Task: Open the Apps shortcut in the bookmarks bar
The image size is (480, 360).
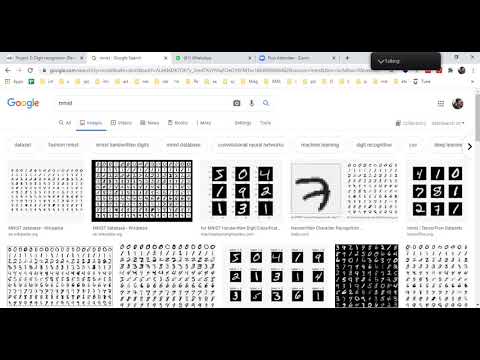Action: tap(14, 81)
